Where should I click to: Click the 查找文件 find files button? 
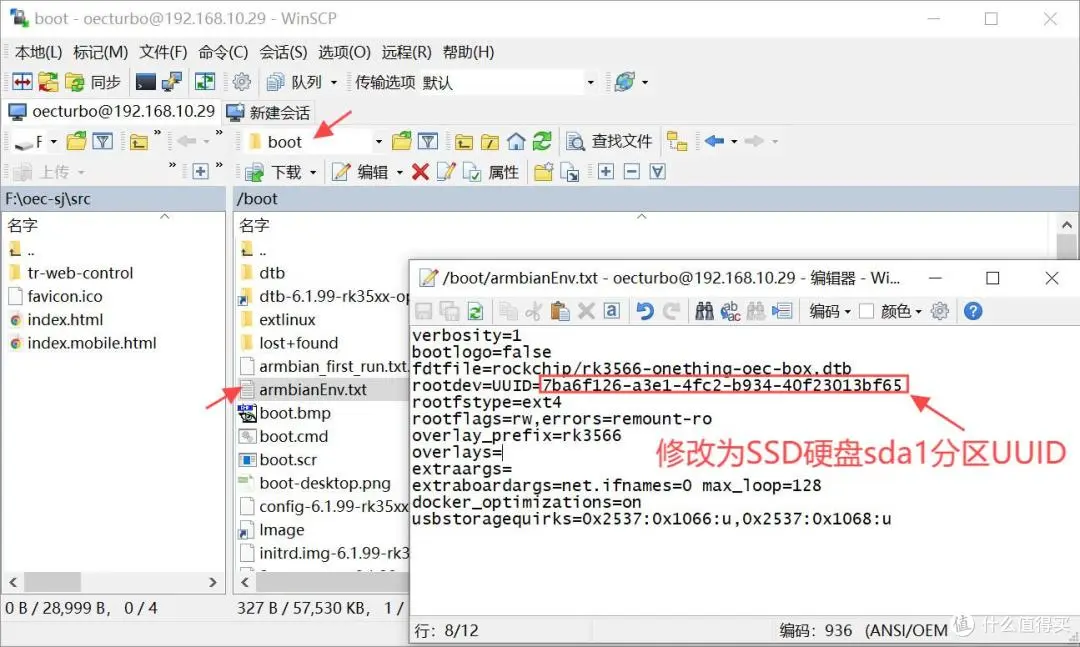609,141
